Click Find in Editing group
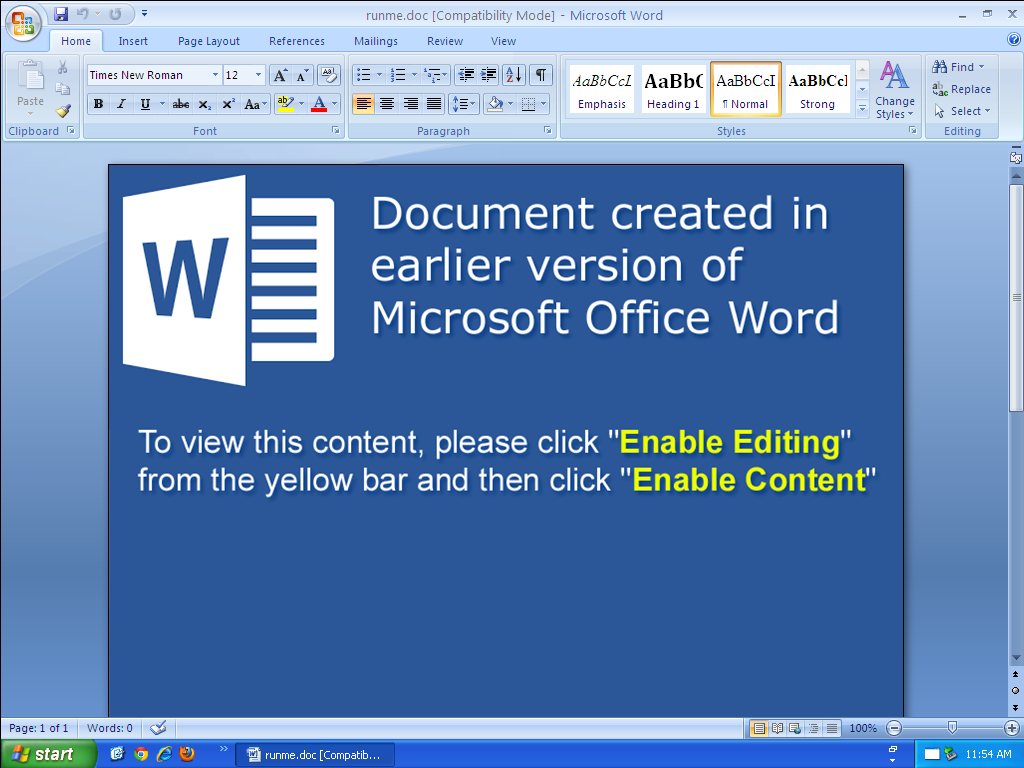 [958, 67]
